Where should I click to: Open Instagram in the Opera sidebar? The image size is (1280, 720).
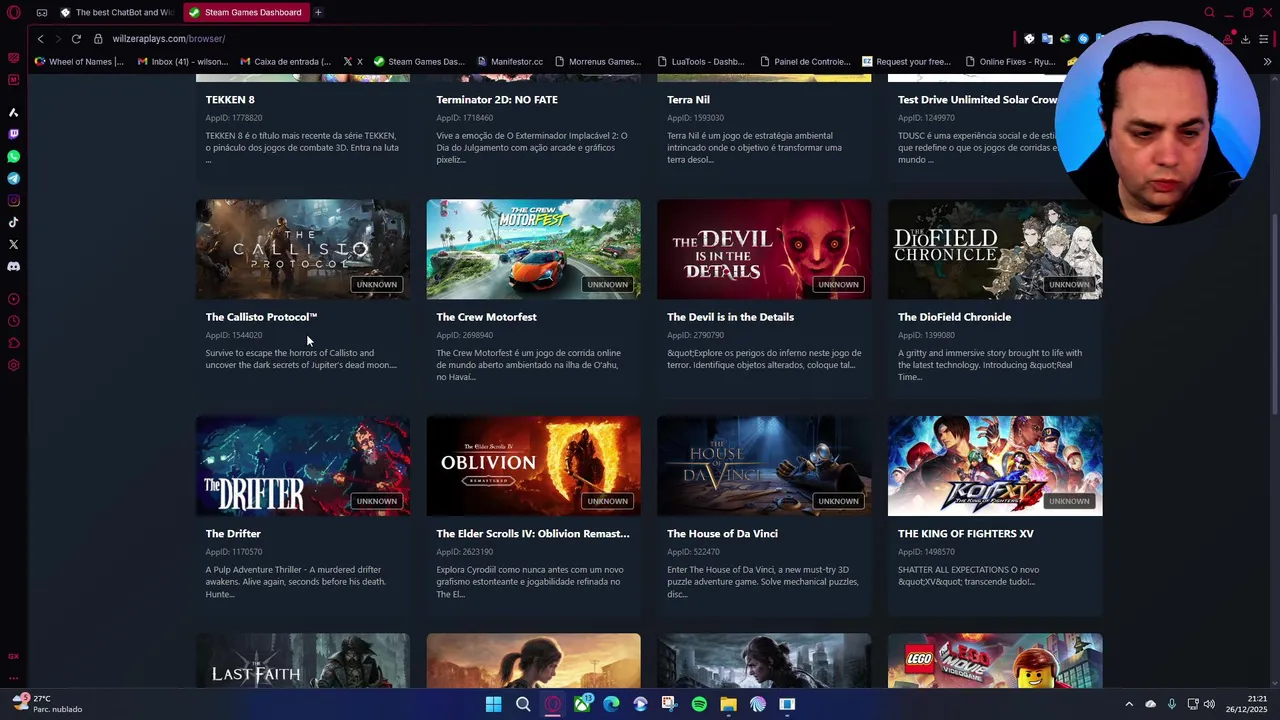(x=13, y=201)
